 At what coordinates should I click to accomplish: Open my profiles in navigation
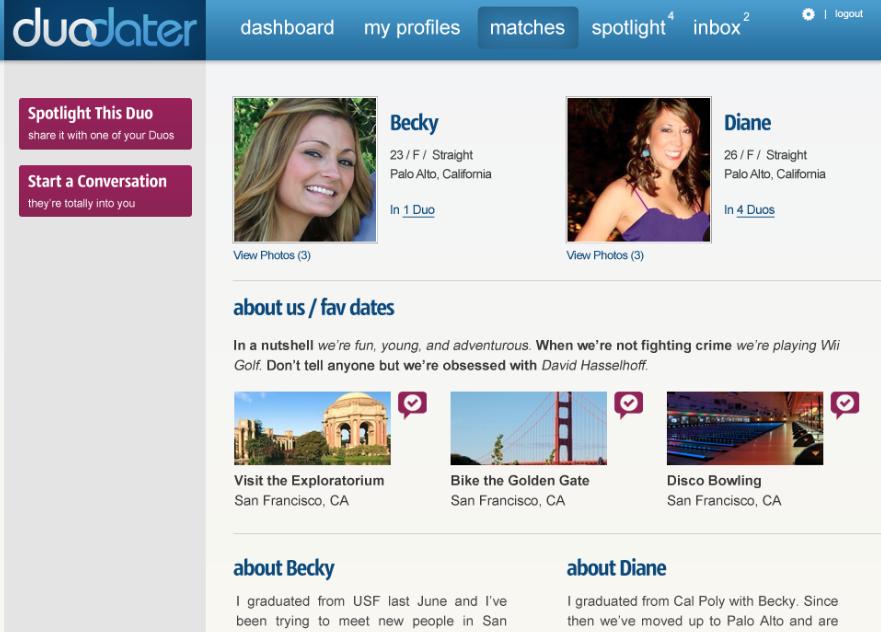pyautogui.click(x=412, y=28)
